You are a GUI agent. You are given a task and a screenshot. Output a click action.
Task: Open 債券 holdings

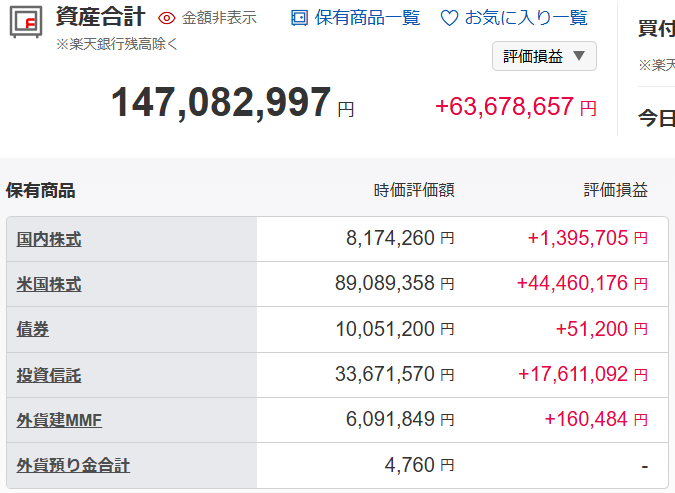coord(33,329)
